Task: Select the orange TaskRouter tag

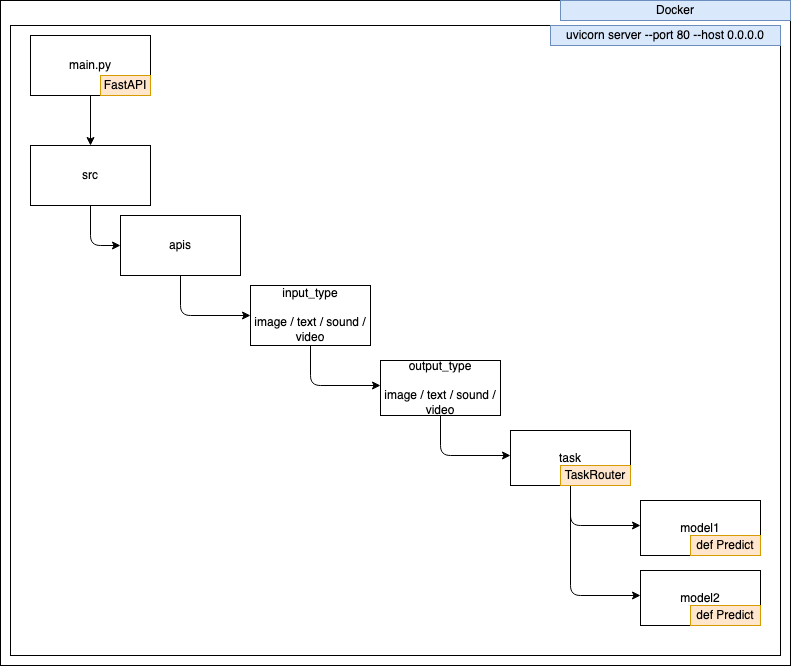Action: [595, 476]
